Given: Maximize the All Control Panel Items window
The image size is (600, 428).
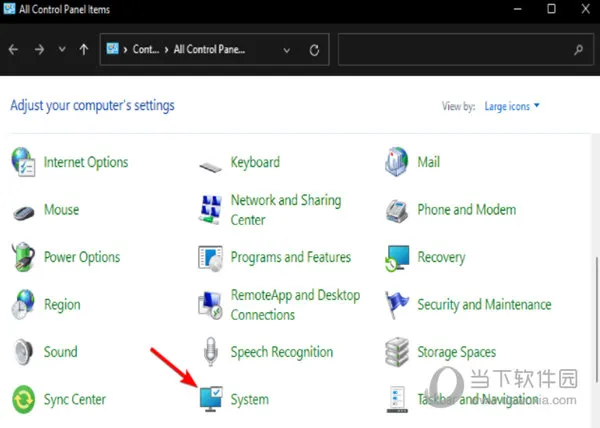Looking at the screenshot, I should pyautogui.click(x=551, y=9).
